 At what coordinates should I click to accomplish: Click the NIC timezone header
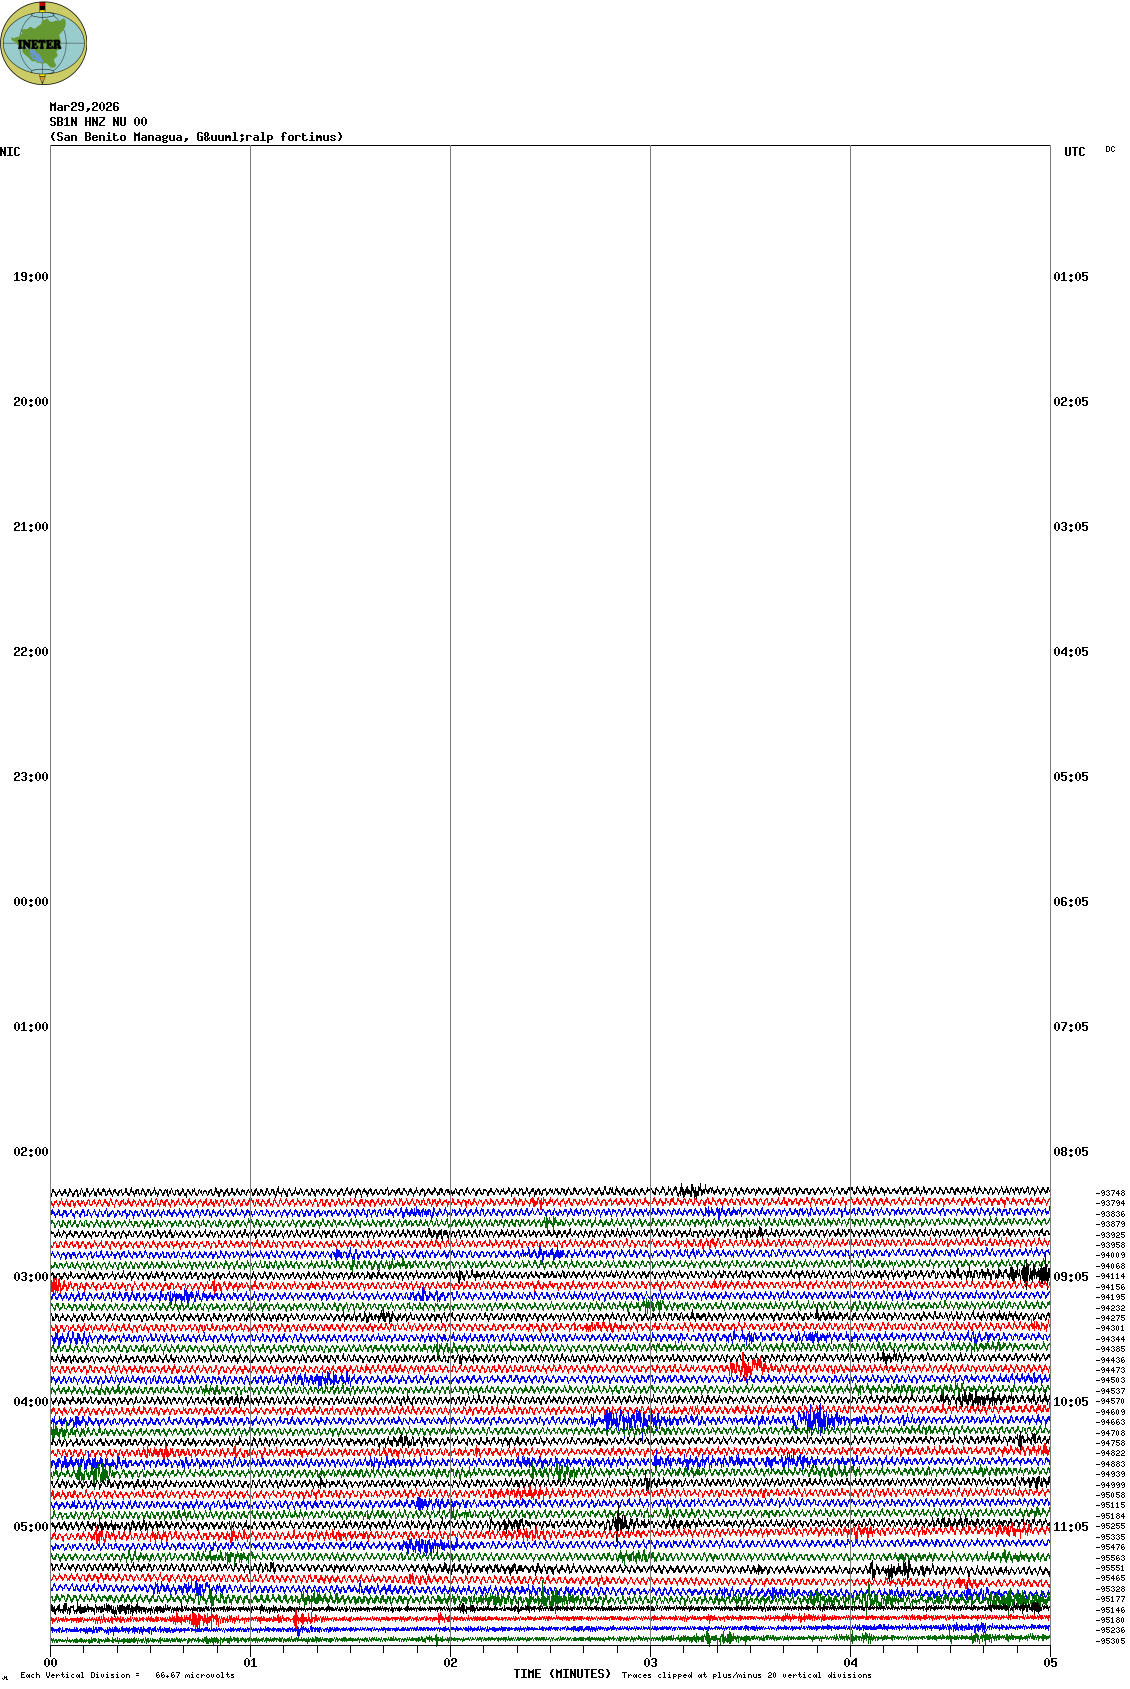(x=10, y=152)
